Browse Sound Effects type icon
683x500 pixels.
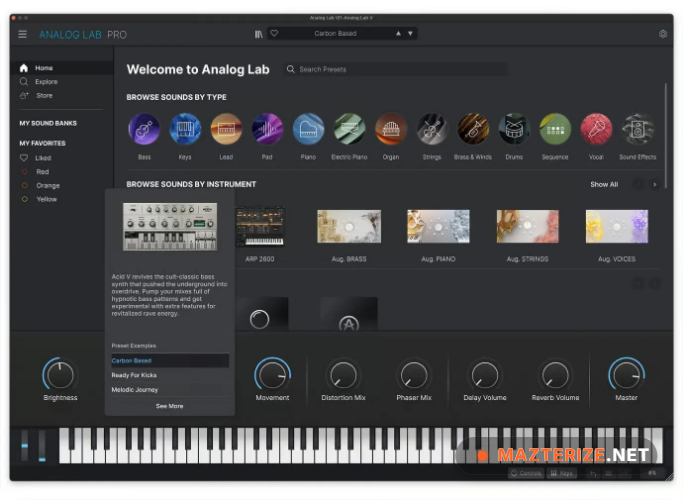(x=638, y=129)
